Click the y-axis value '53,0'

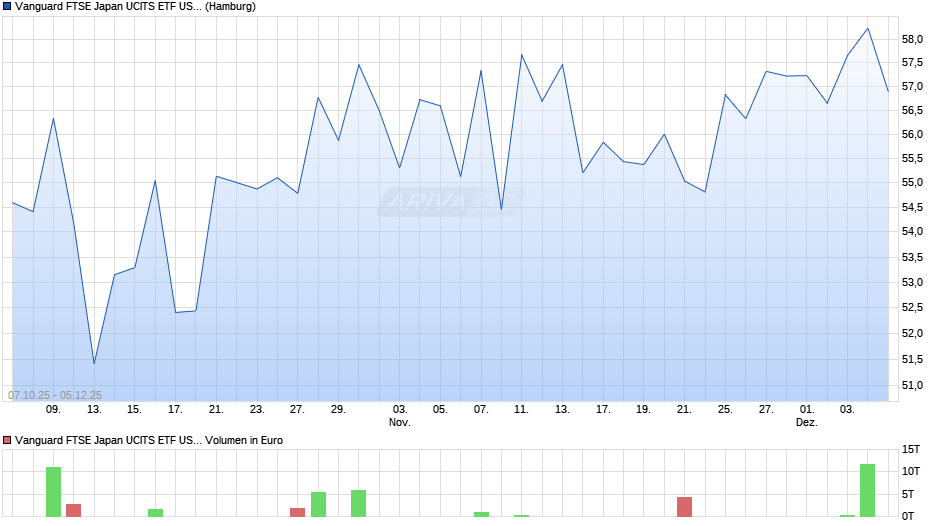912,282
